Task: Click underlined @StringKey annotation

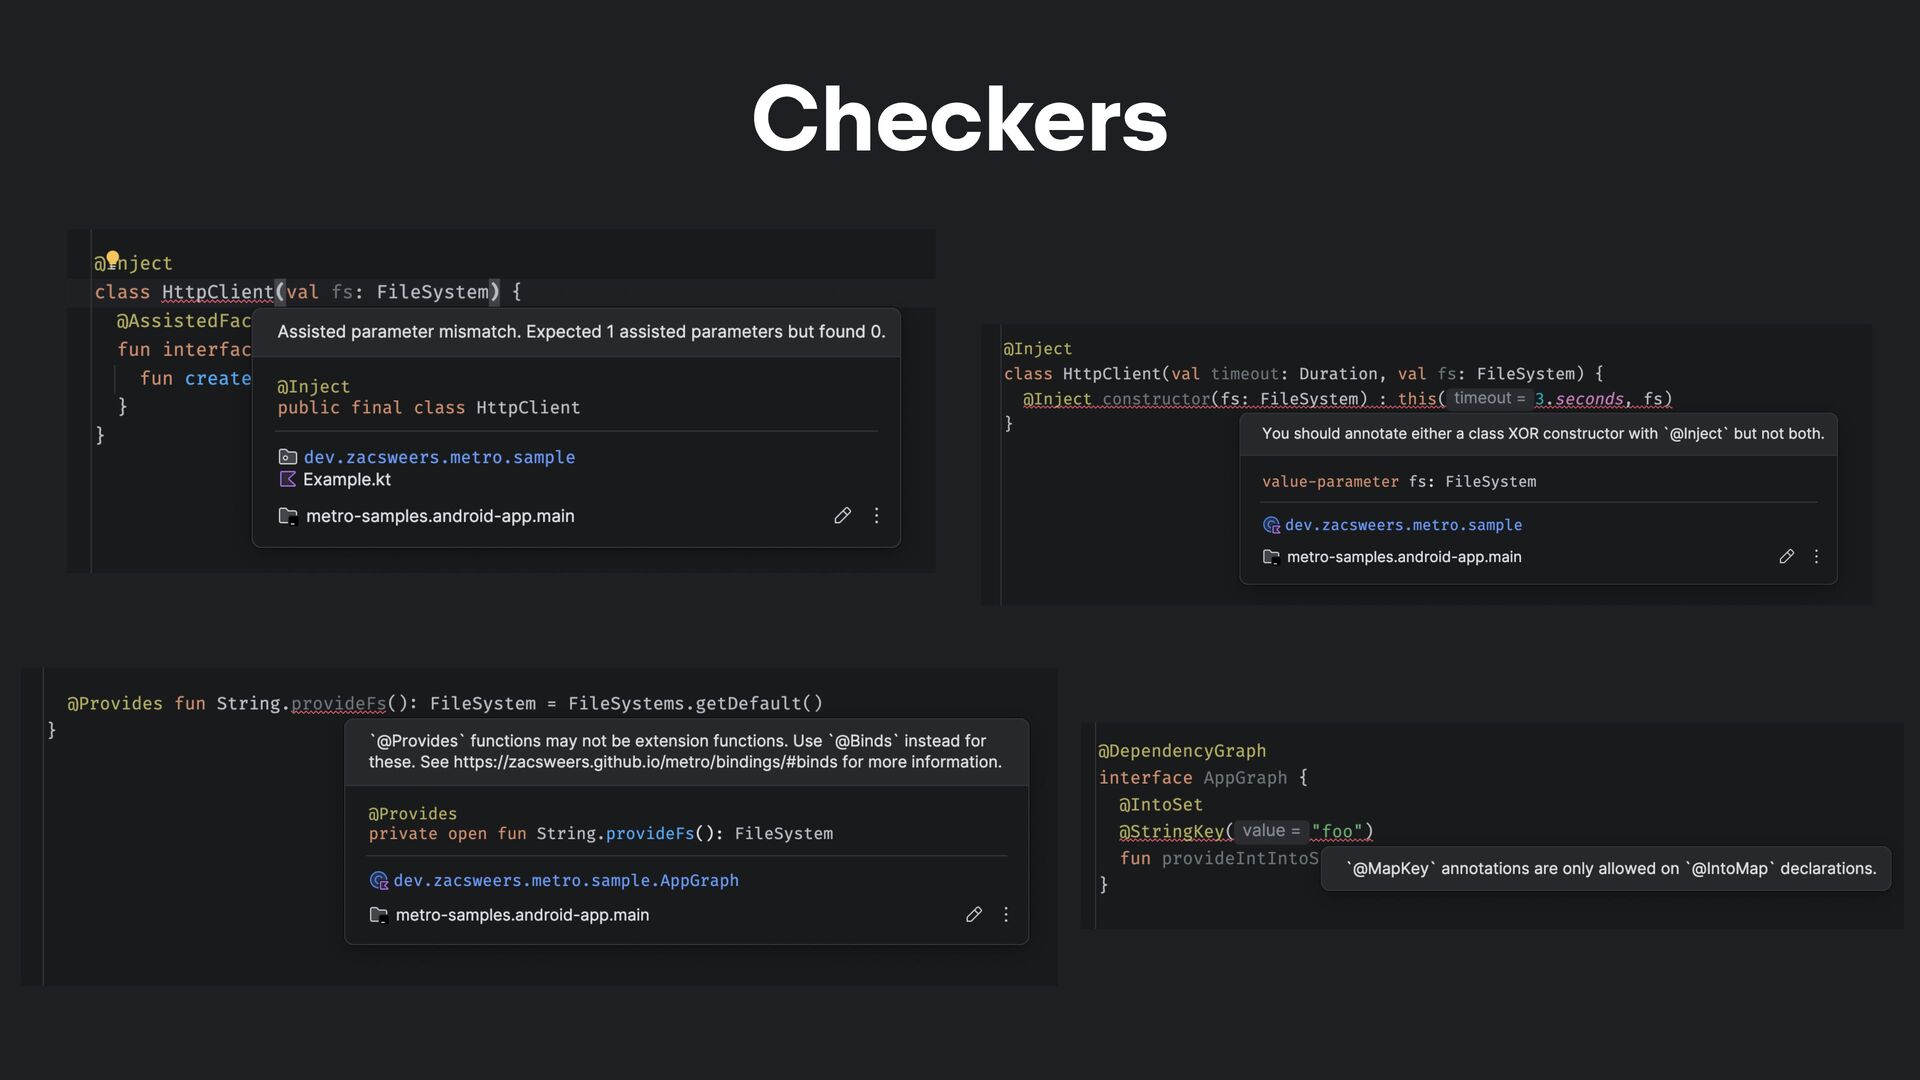Action: click(1171, 832)
